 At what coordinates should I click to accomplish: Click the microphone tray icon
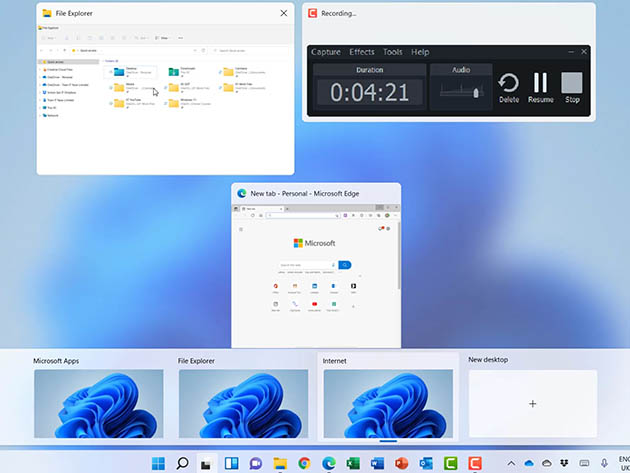pyautogui.click(x=604, y=463)
